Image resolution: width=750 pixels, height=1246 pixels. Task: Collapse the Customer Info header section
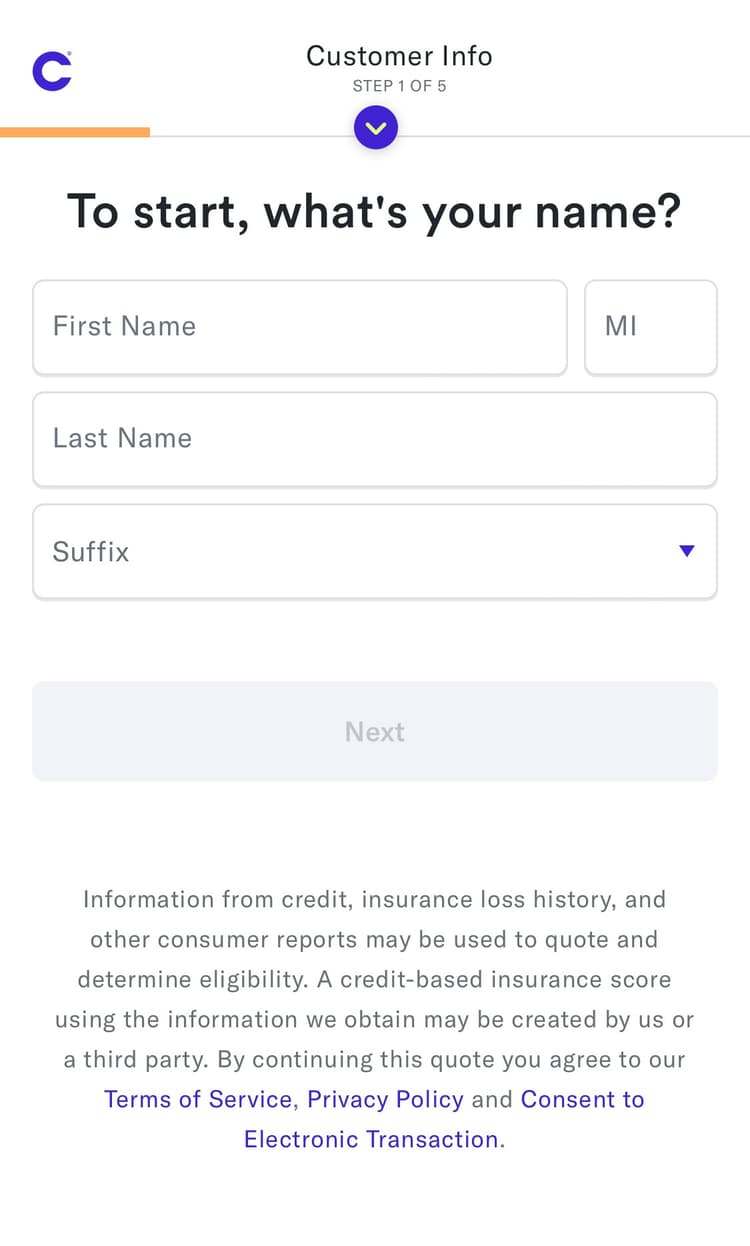coord(375,127)
